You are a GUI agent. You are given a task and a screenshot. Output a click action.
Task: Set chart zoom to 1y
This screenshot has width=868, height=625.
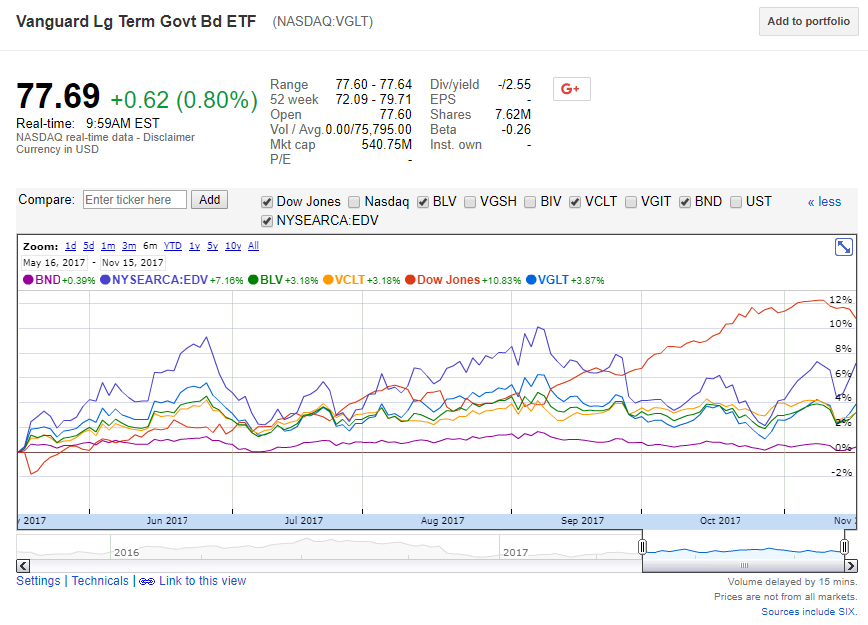[x=194, y=246]
